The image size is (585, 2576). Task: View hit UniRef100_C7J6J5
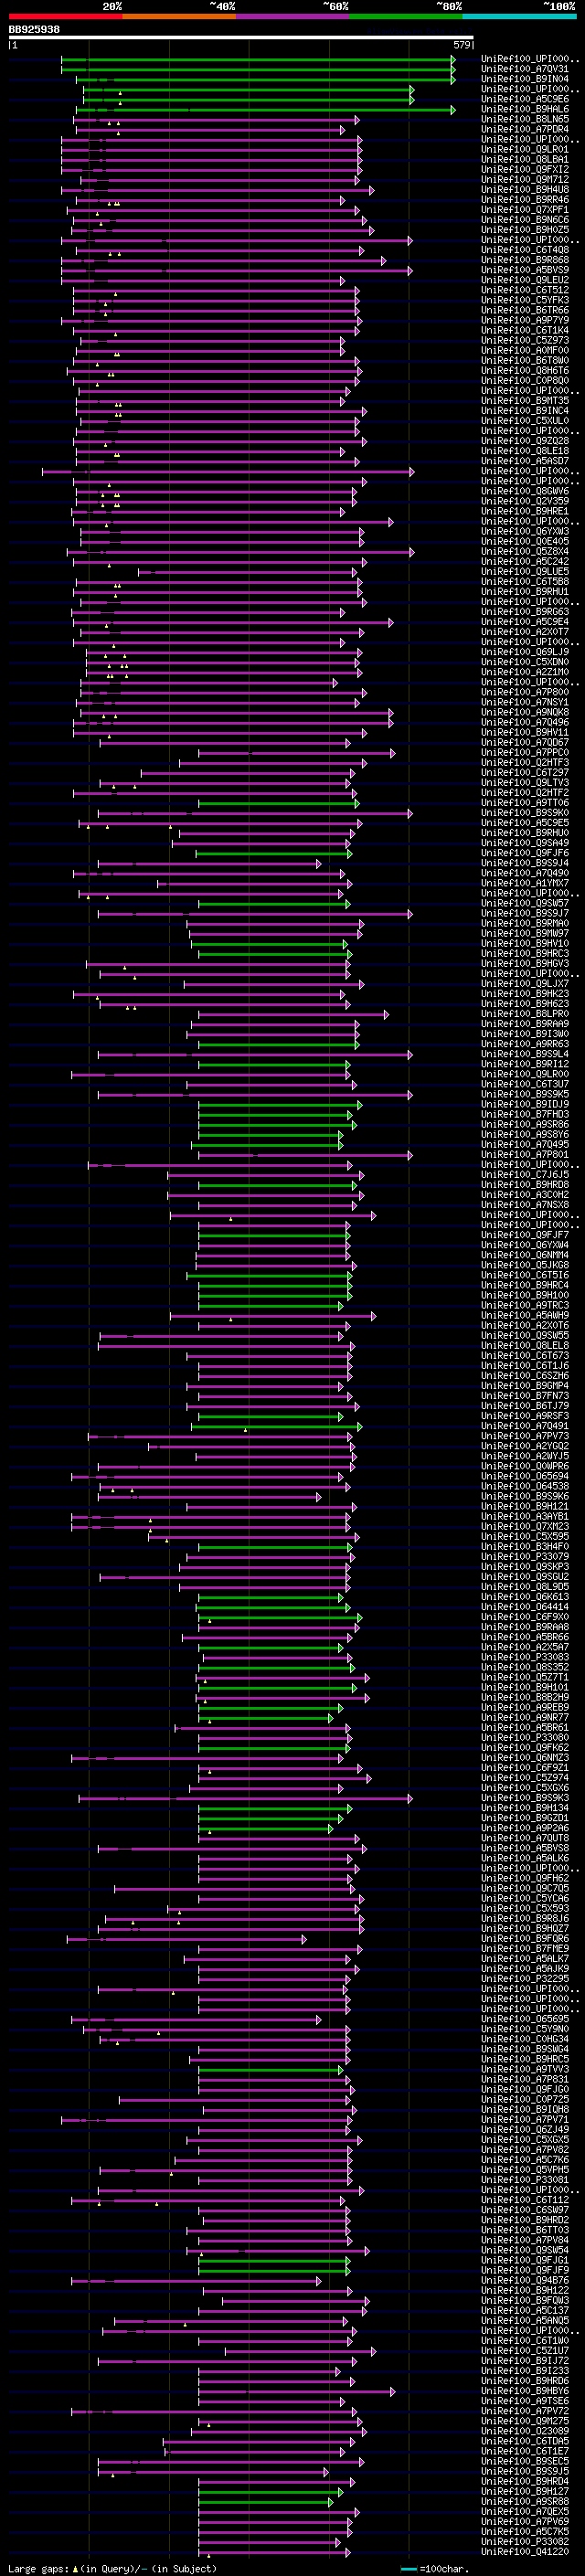tap(525, 1175)
